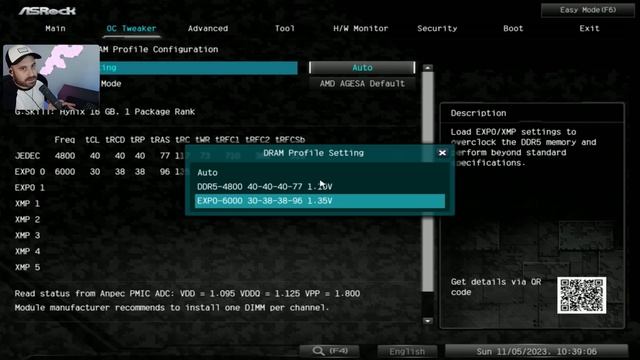
Task: Go to the Exit tab
Action: coord(589,28)
